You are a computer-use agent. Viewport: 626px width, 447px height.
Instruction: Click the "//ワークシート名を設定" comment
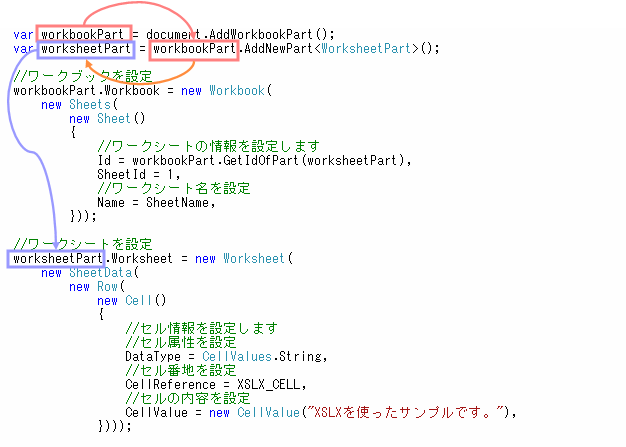pyautogui.click(x=174, y=188)
